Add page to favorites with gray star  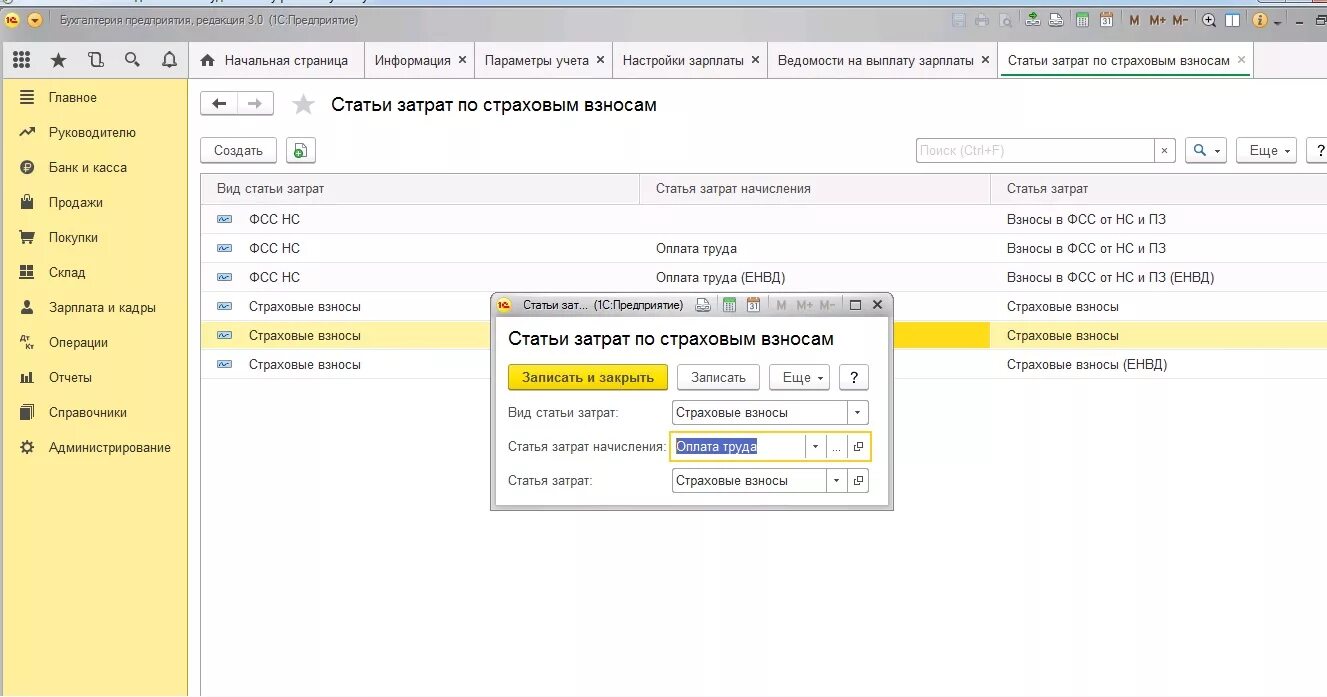pyautogui.click(x=303, y=105)
